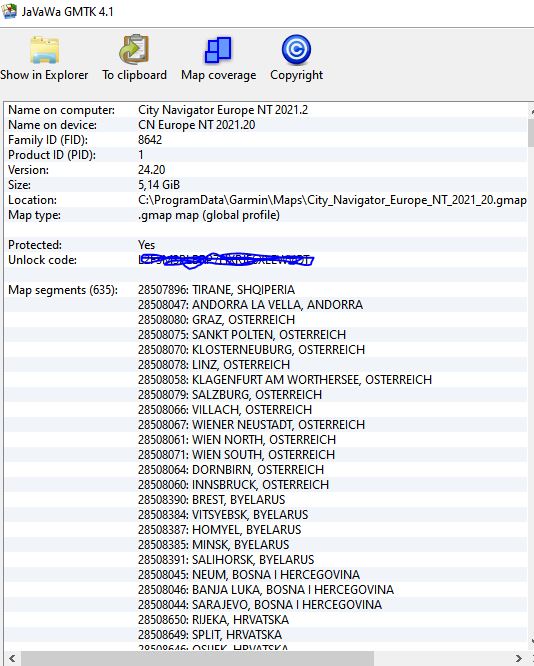Select the SALZBURG, OSTERREICH segment row
Screen dimensions: 534x666
point(266,395)
